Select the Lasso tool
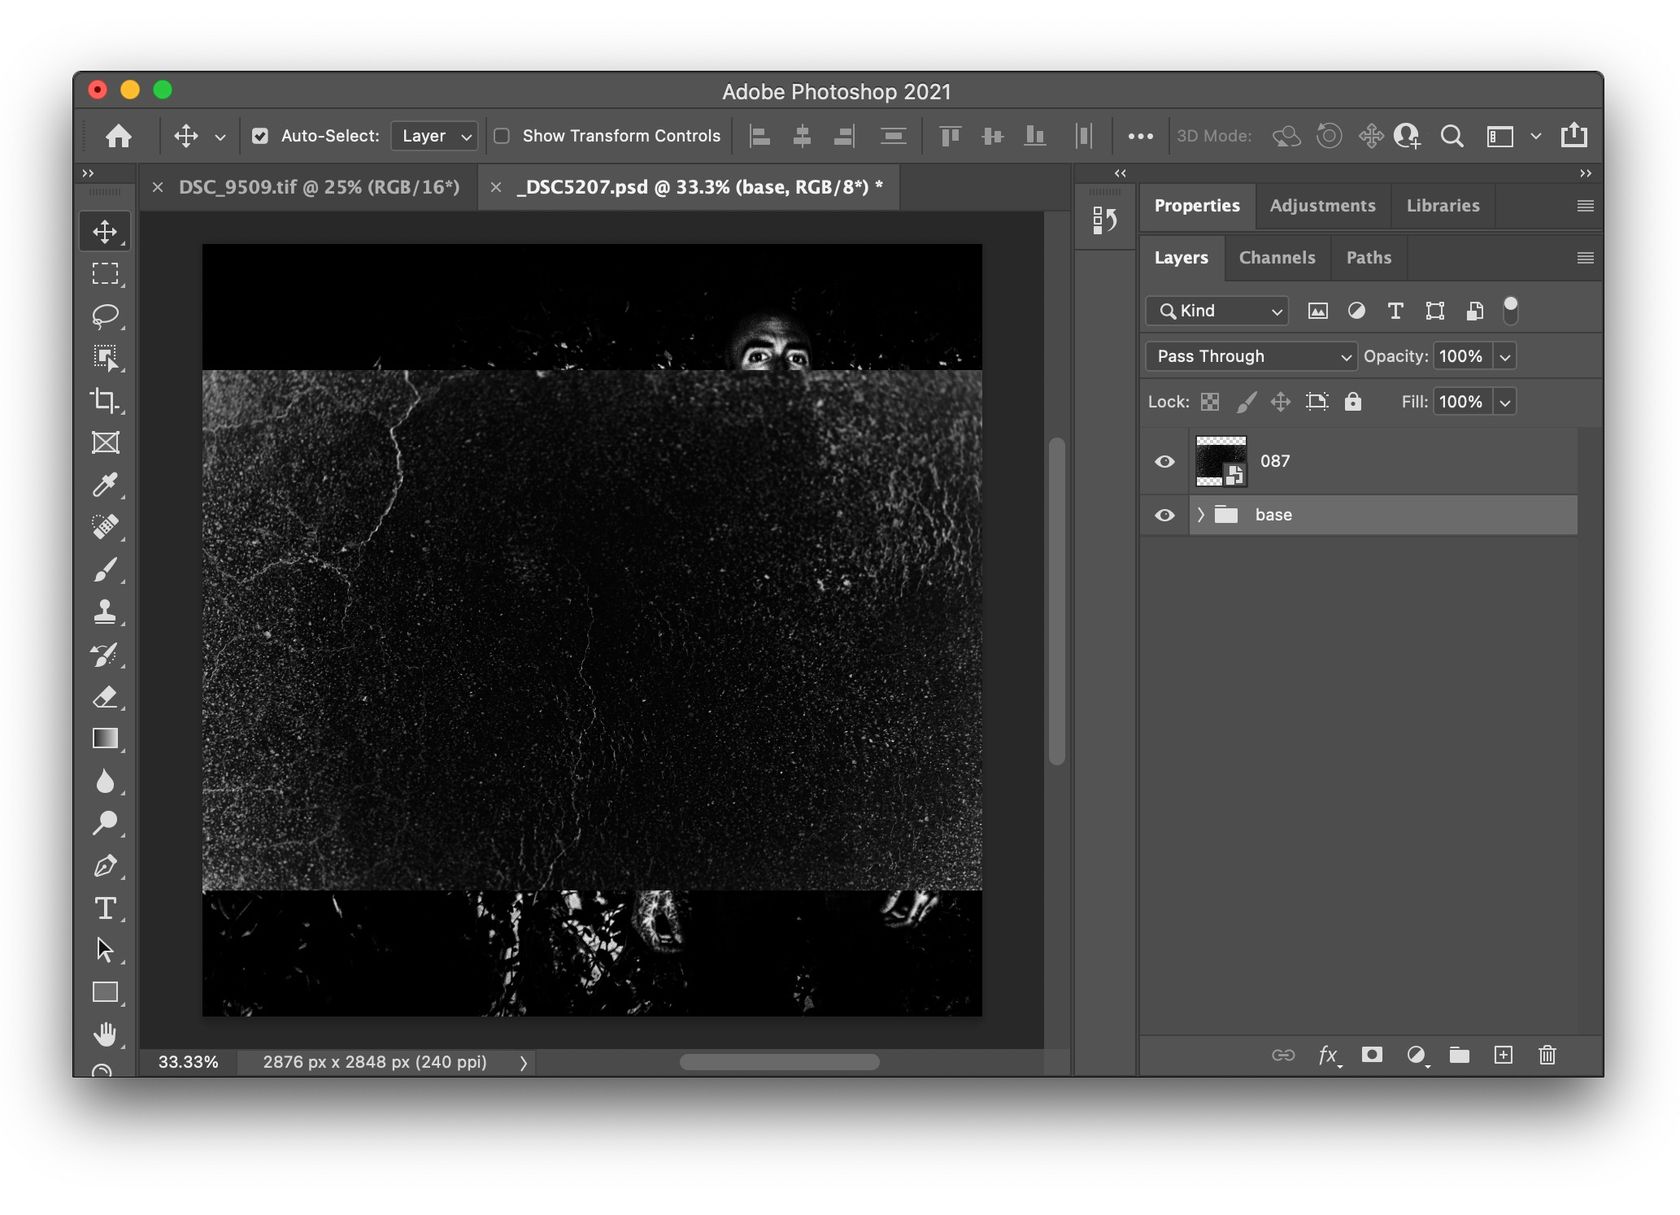Viewport: 1680px width, 1215px height. click(x=105, y=316)
